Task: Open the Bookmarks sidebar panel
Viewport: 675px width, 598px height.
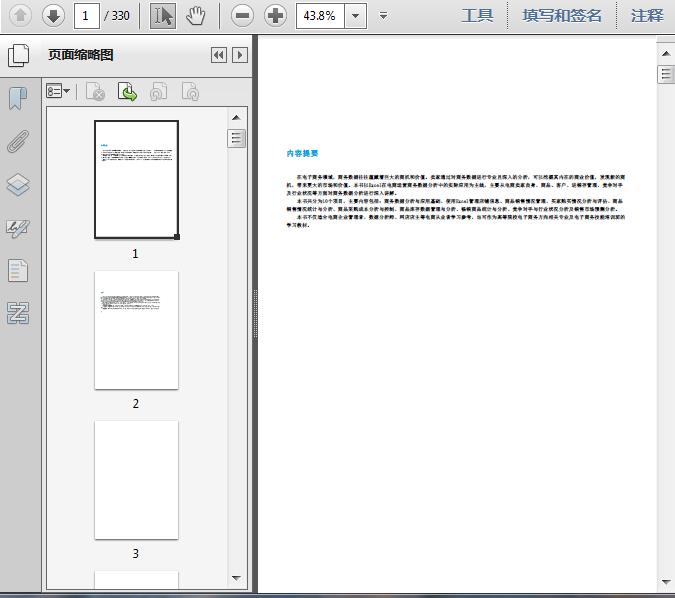Action: click(18, 99)
